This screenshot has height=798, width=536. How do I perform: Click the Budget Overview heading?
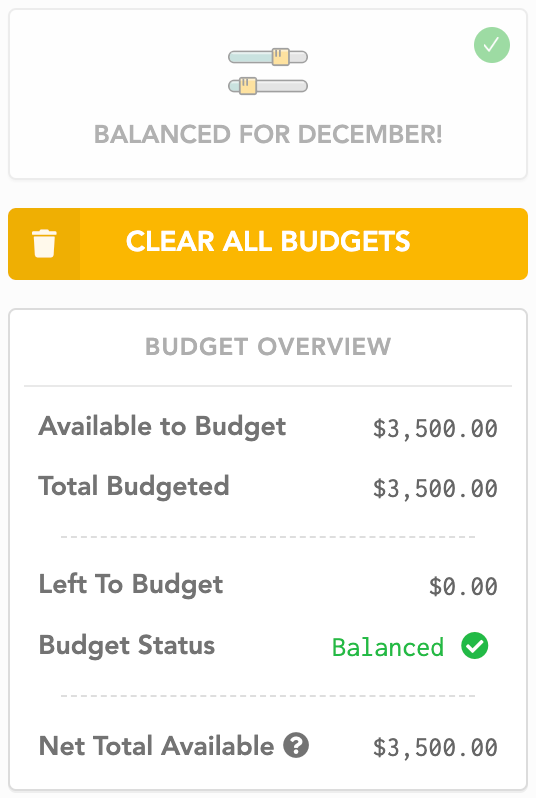pyautogui.click(x=268, y=347)
